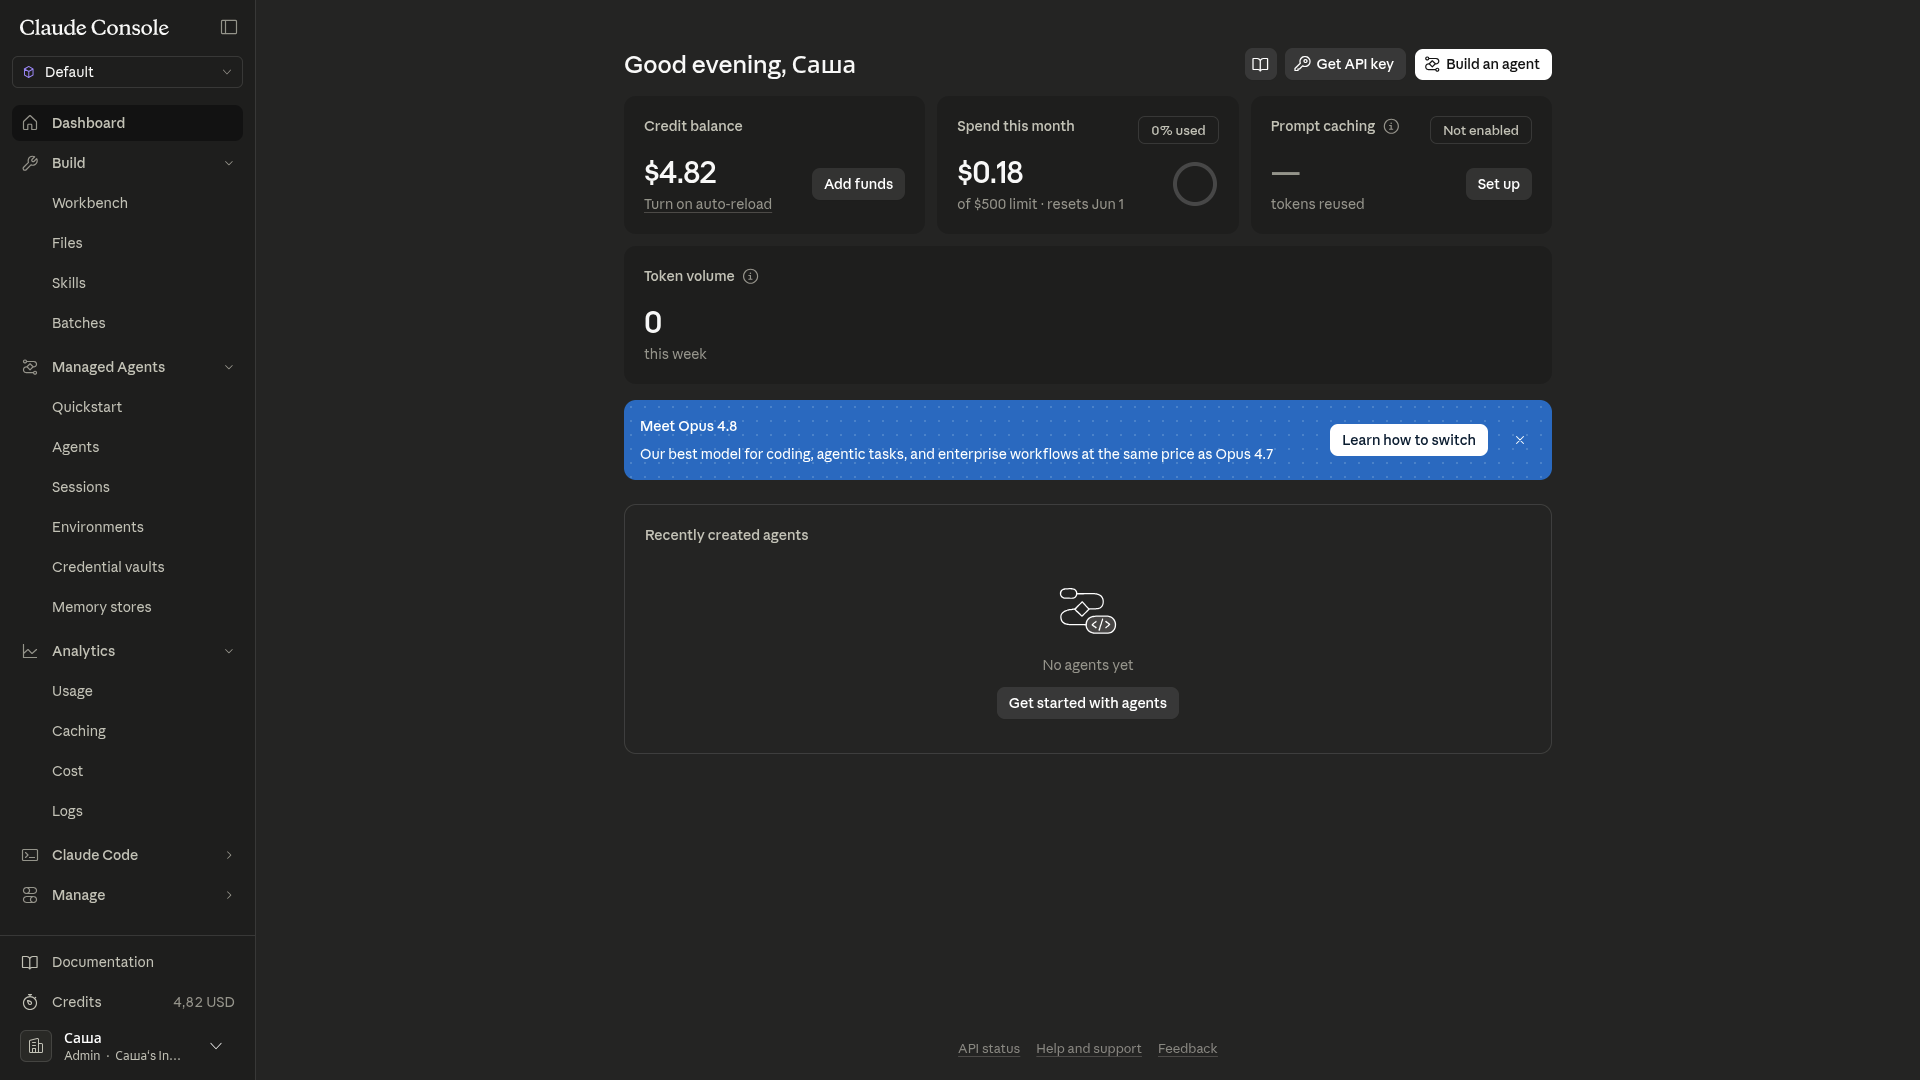1920x1080 pixels.
Task: Click the 4,82 USD credits value
Action: [204, 1002]
